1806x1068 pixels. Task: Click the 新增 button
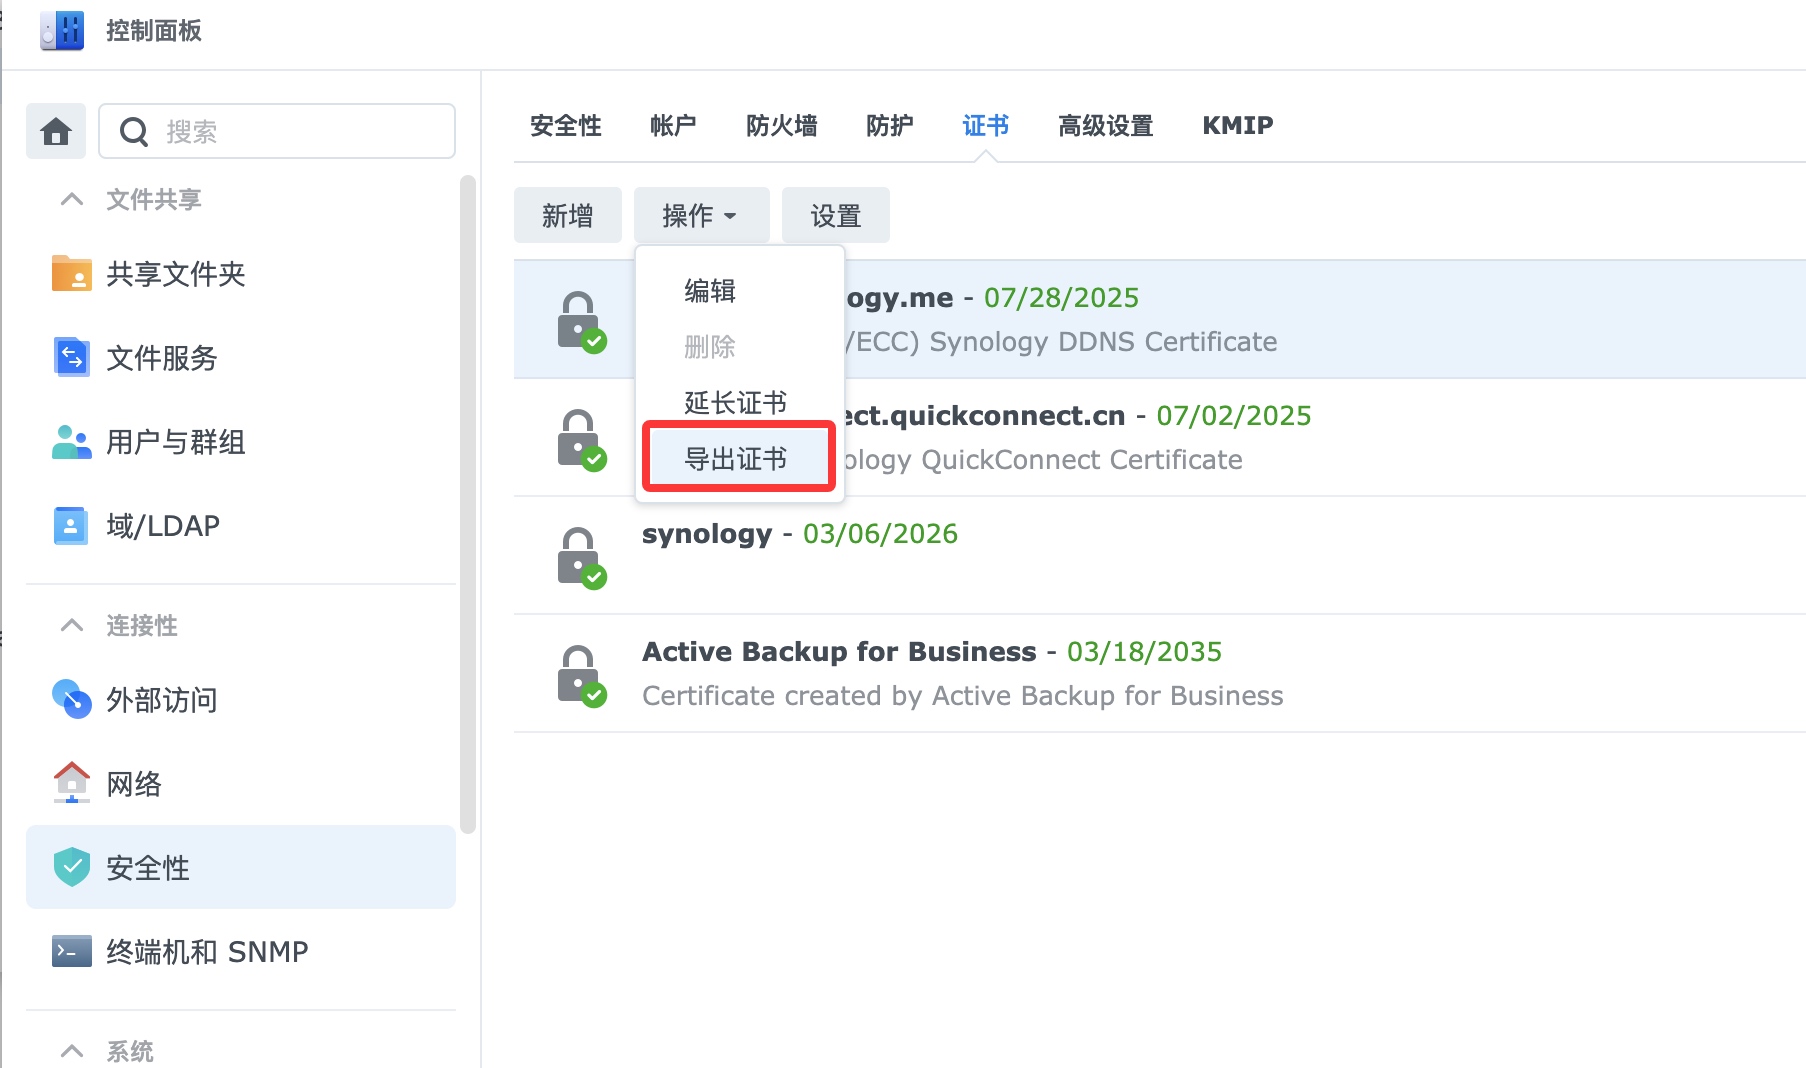pos(567,215)
